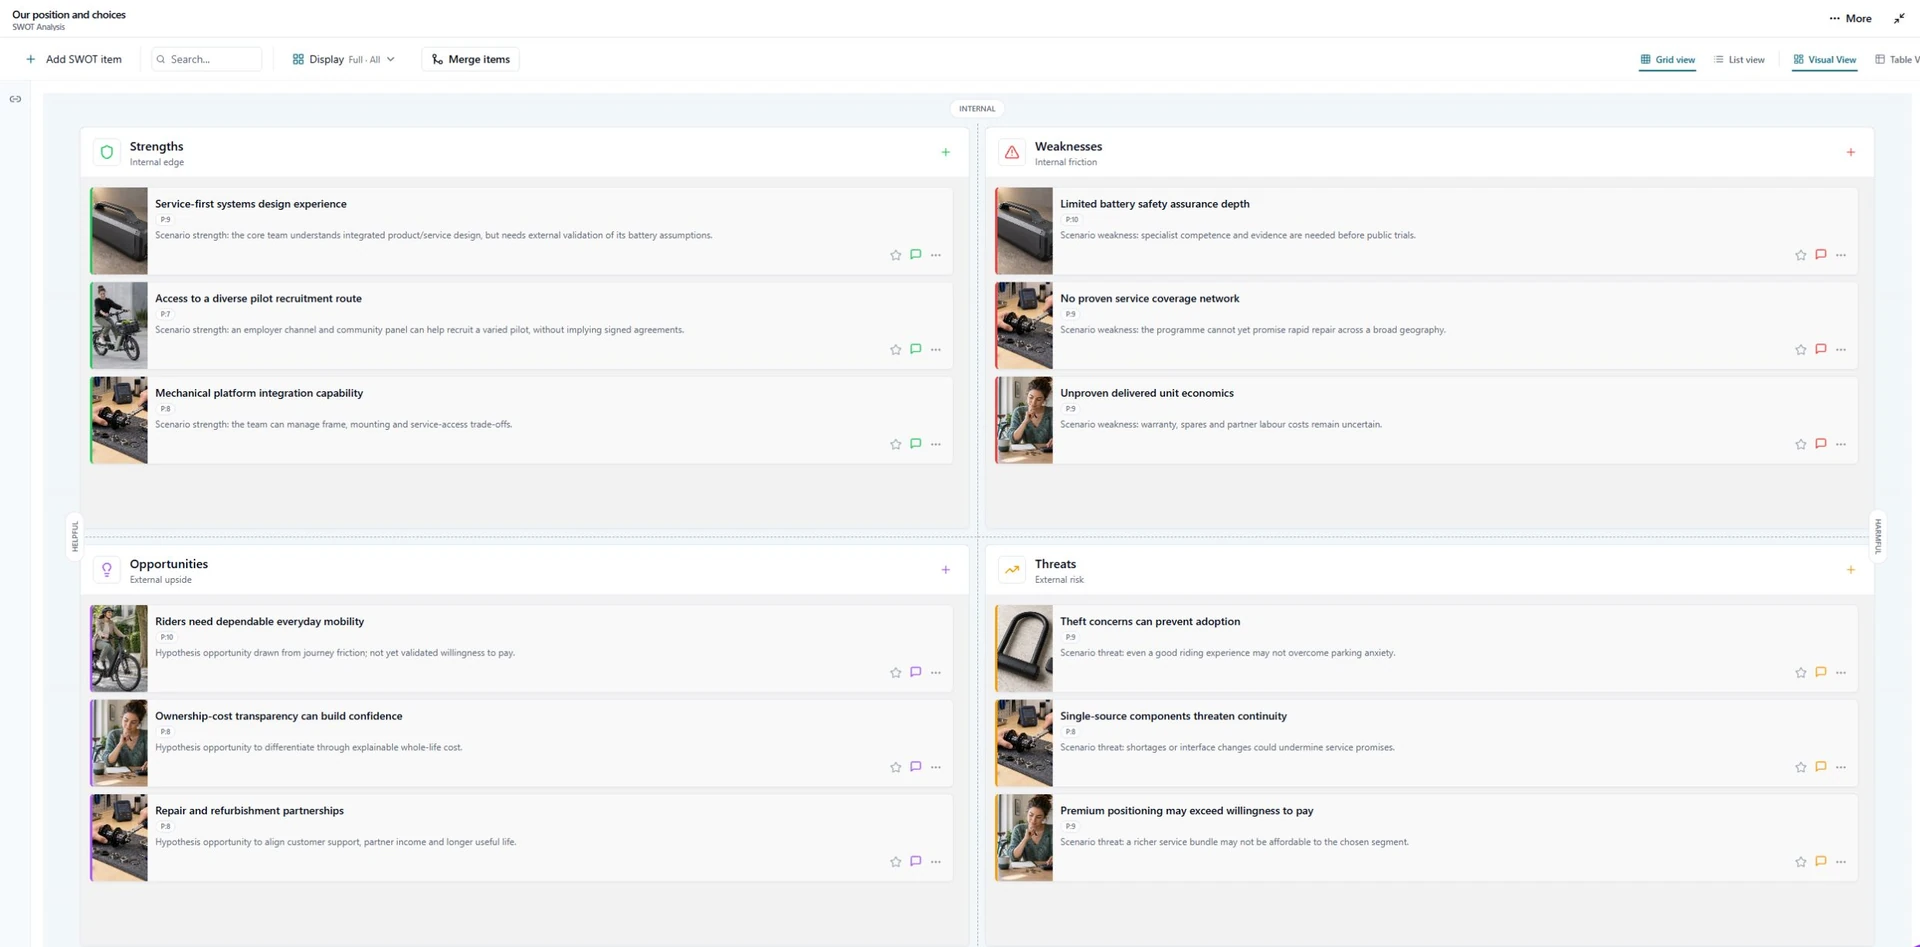
Task: Open options for Premium positioning may exceed willingness to pay
Action: tap(1841, 862)
